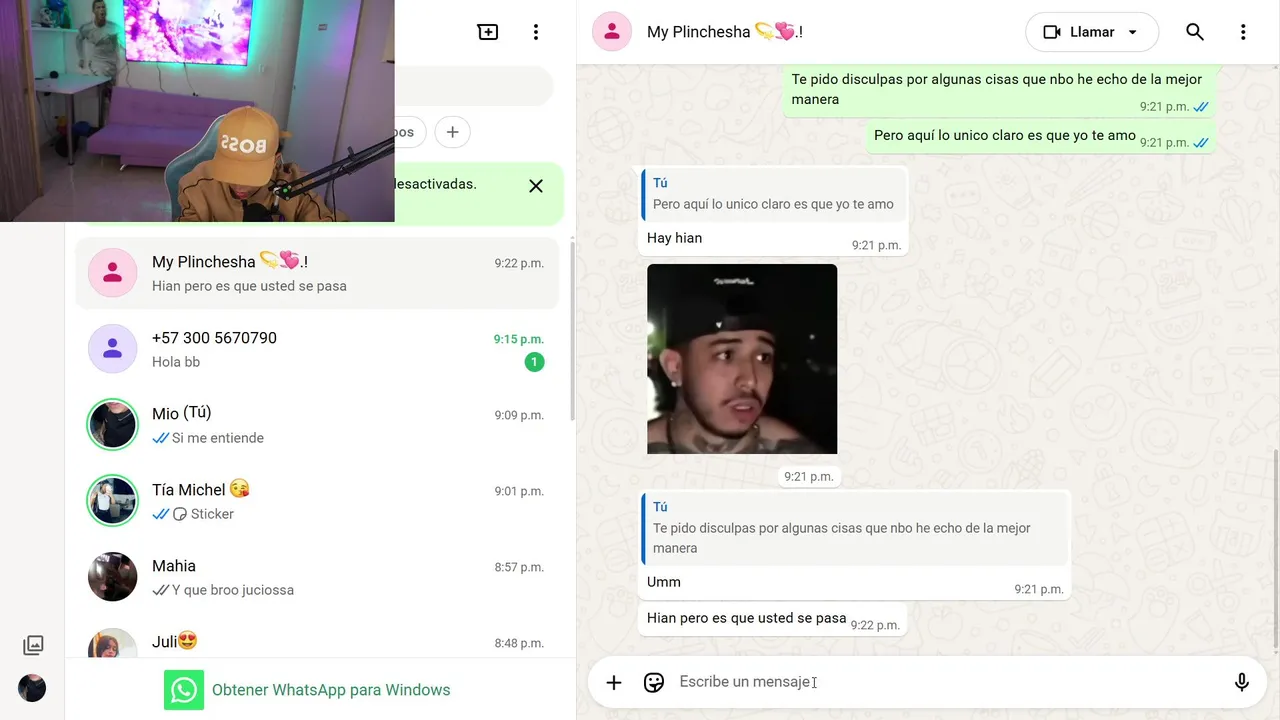The height and width of the screenshot is (720, 1280).
Task: Select the Mahia chat
Action: pyautogui.click(x=317, y=577)
